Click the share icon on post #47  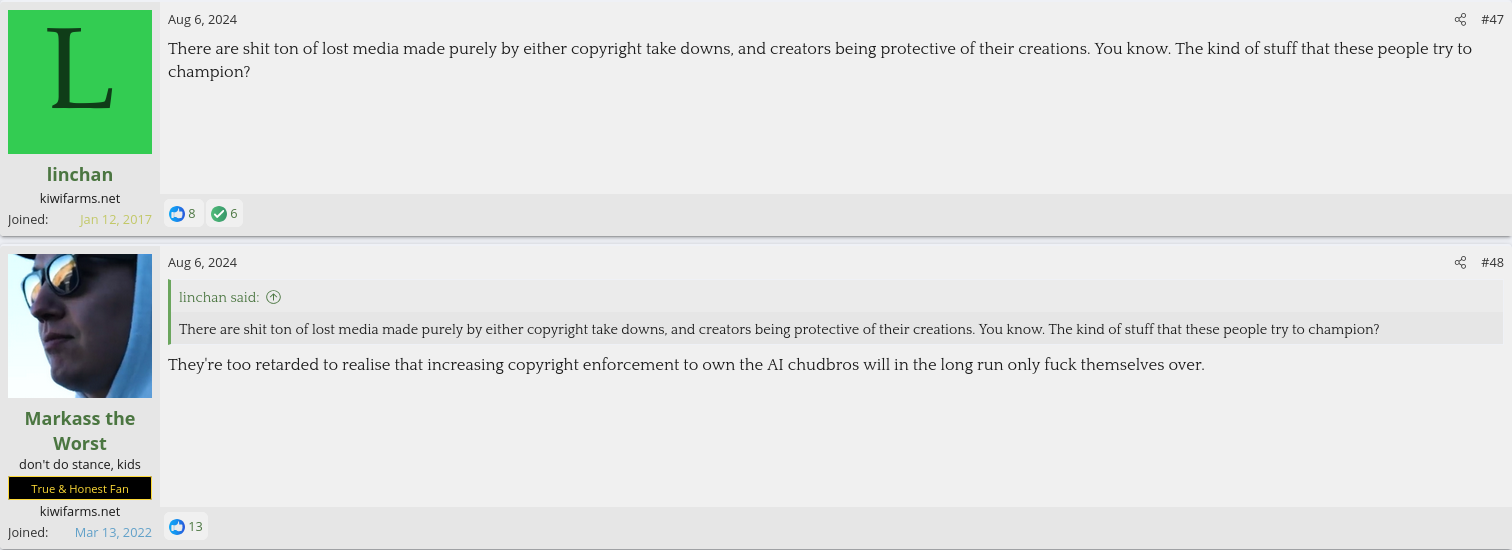tap(1460, 20)
